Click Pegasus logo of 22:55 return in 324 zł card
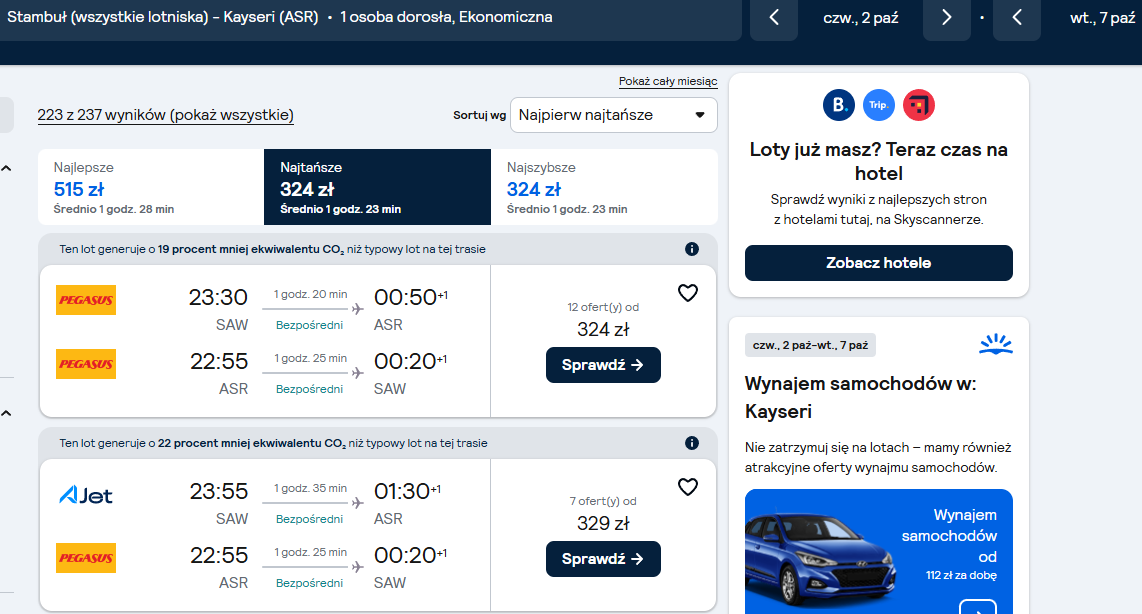Screen dimensions: 1142x614 click(x=86, y=364)
